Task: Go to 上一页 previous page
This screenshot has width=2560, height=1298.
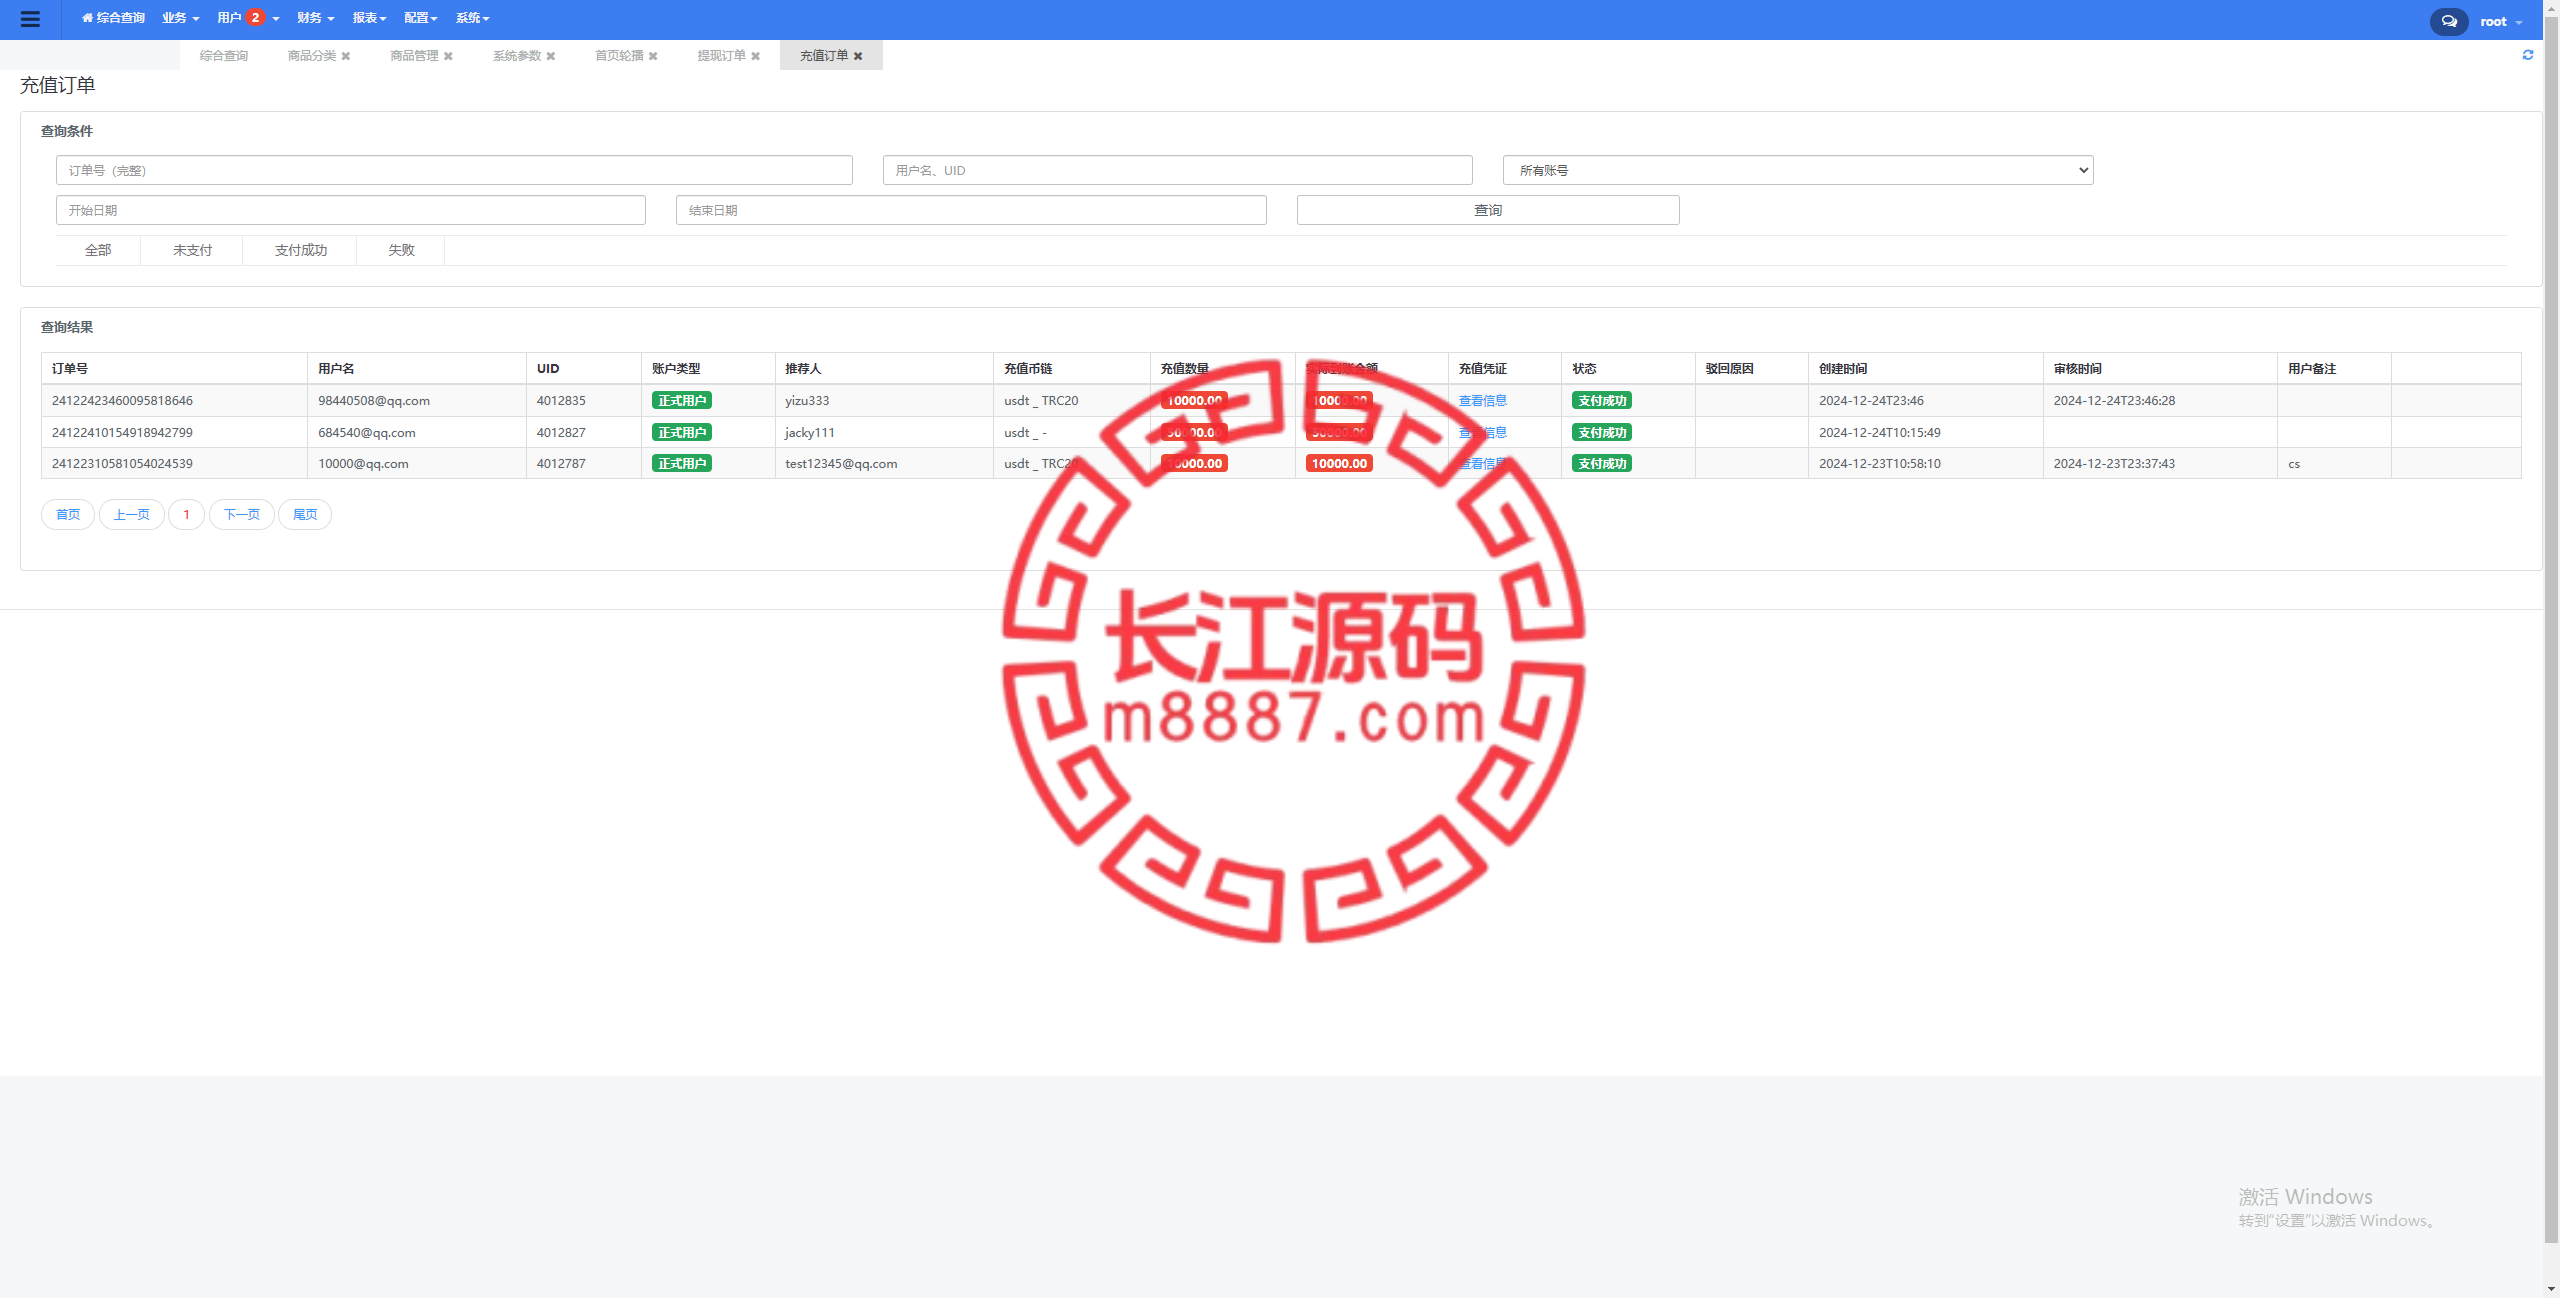Action: (132, 514)
